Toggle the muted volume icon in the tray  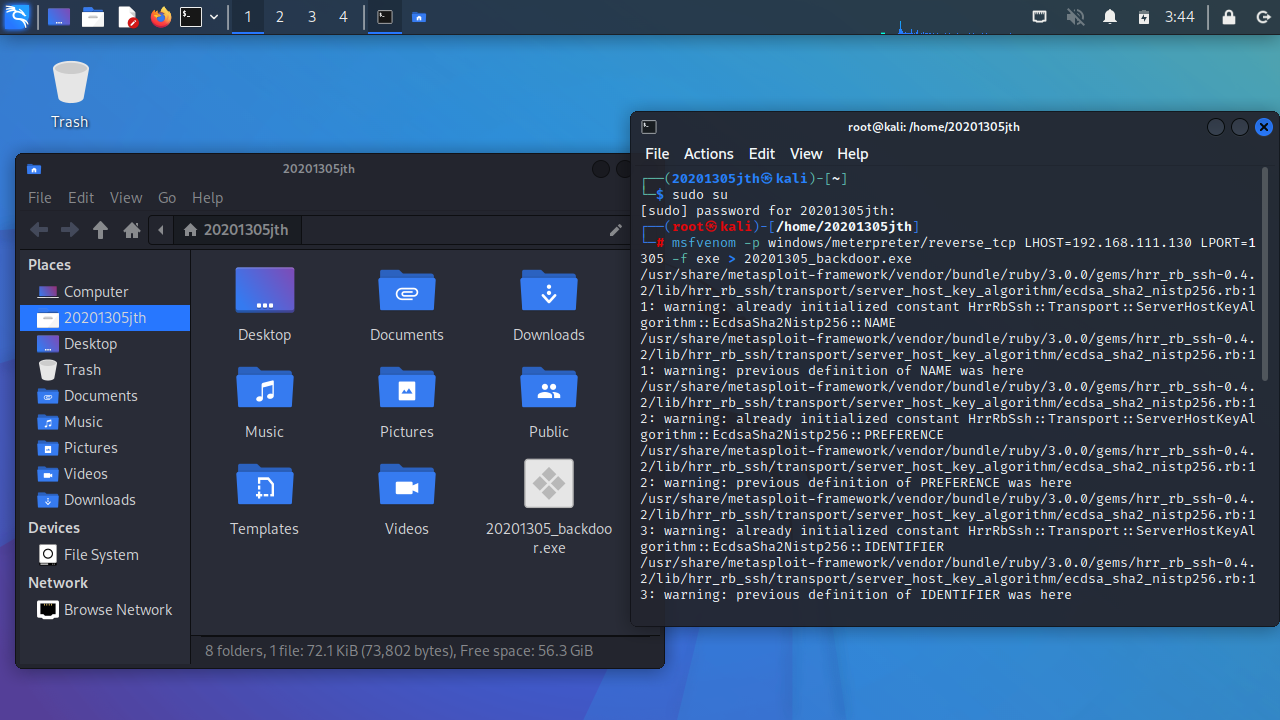[x=1076, y=17]
